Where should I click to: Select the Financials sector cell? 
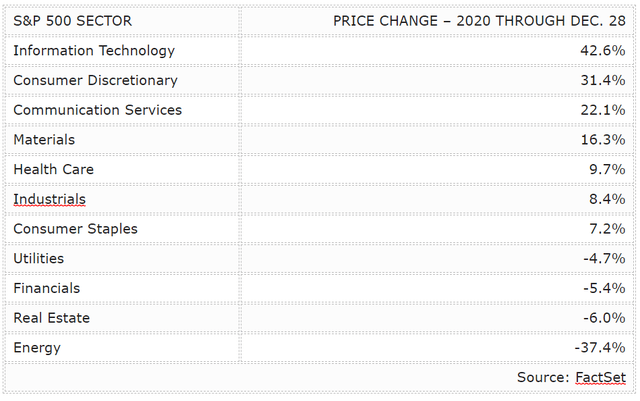47,288
